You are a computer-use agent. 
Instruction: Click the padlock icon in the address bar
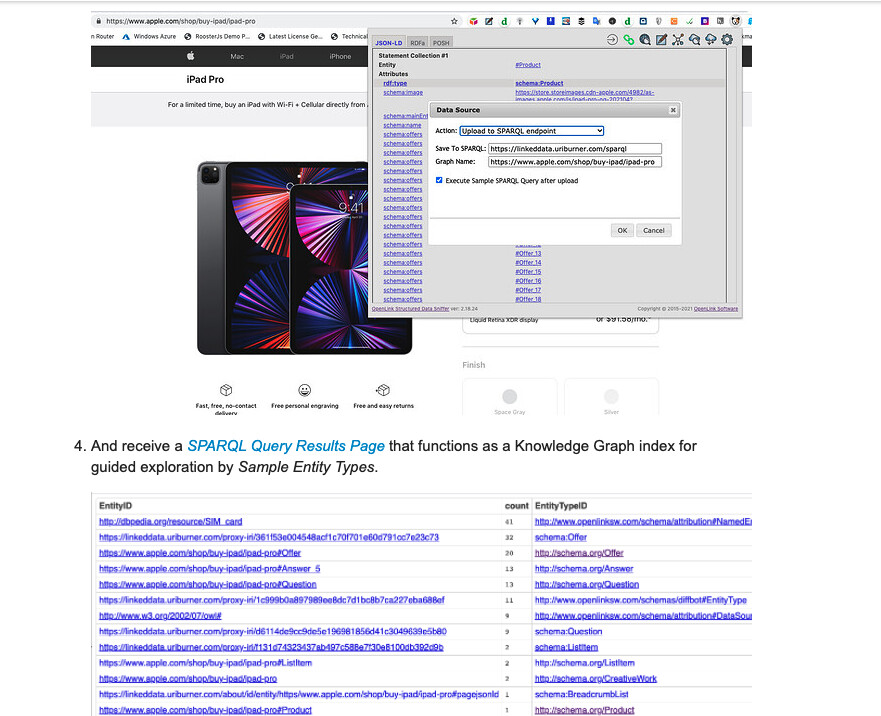coord(99,21)
